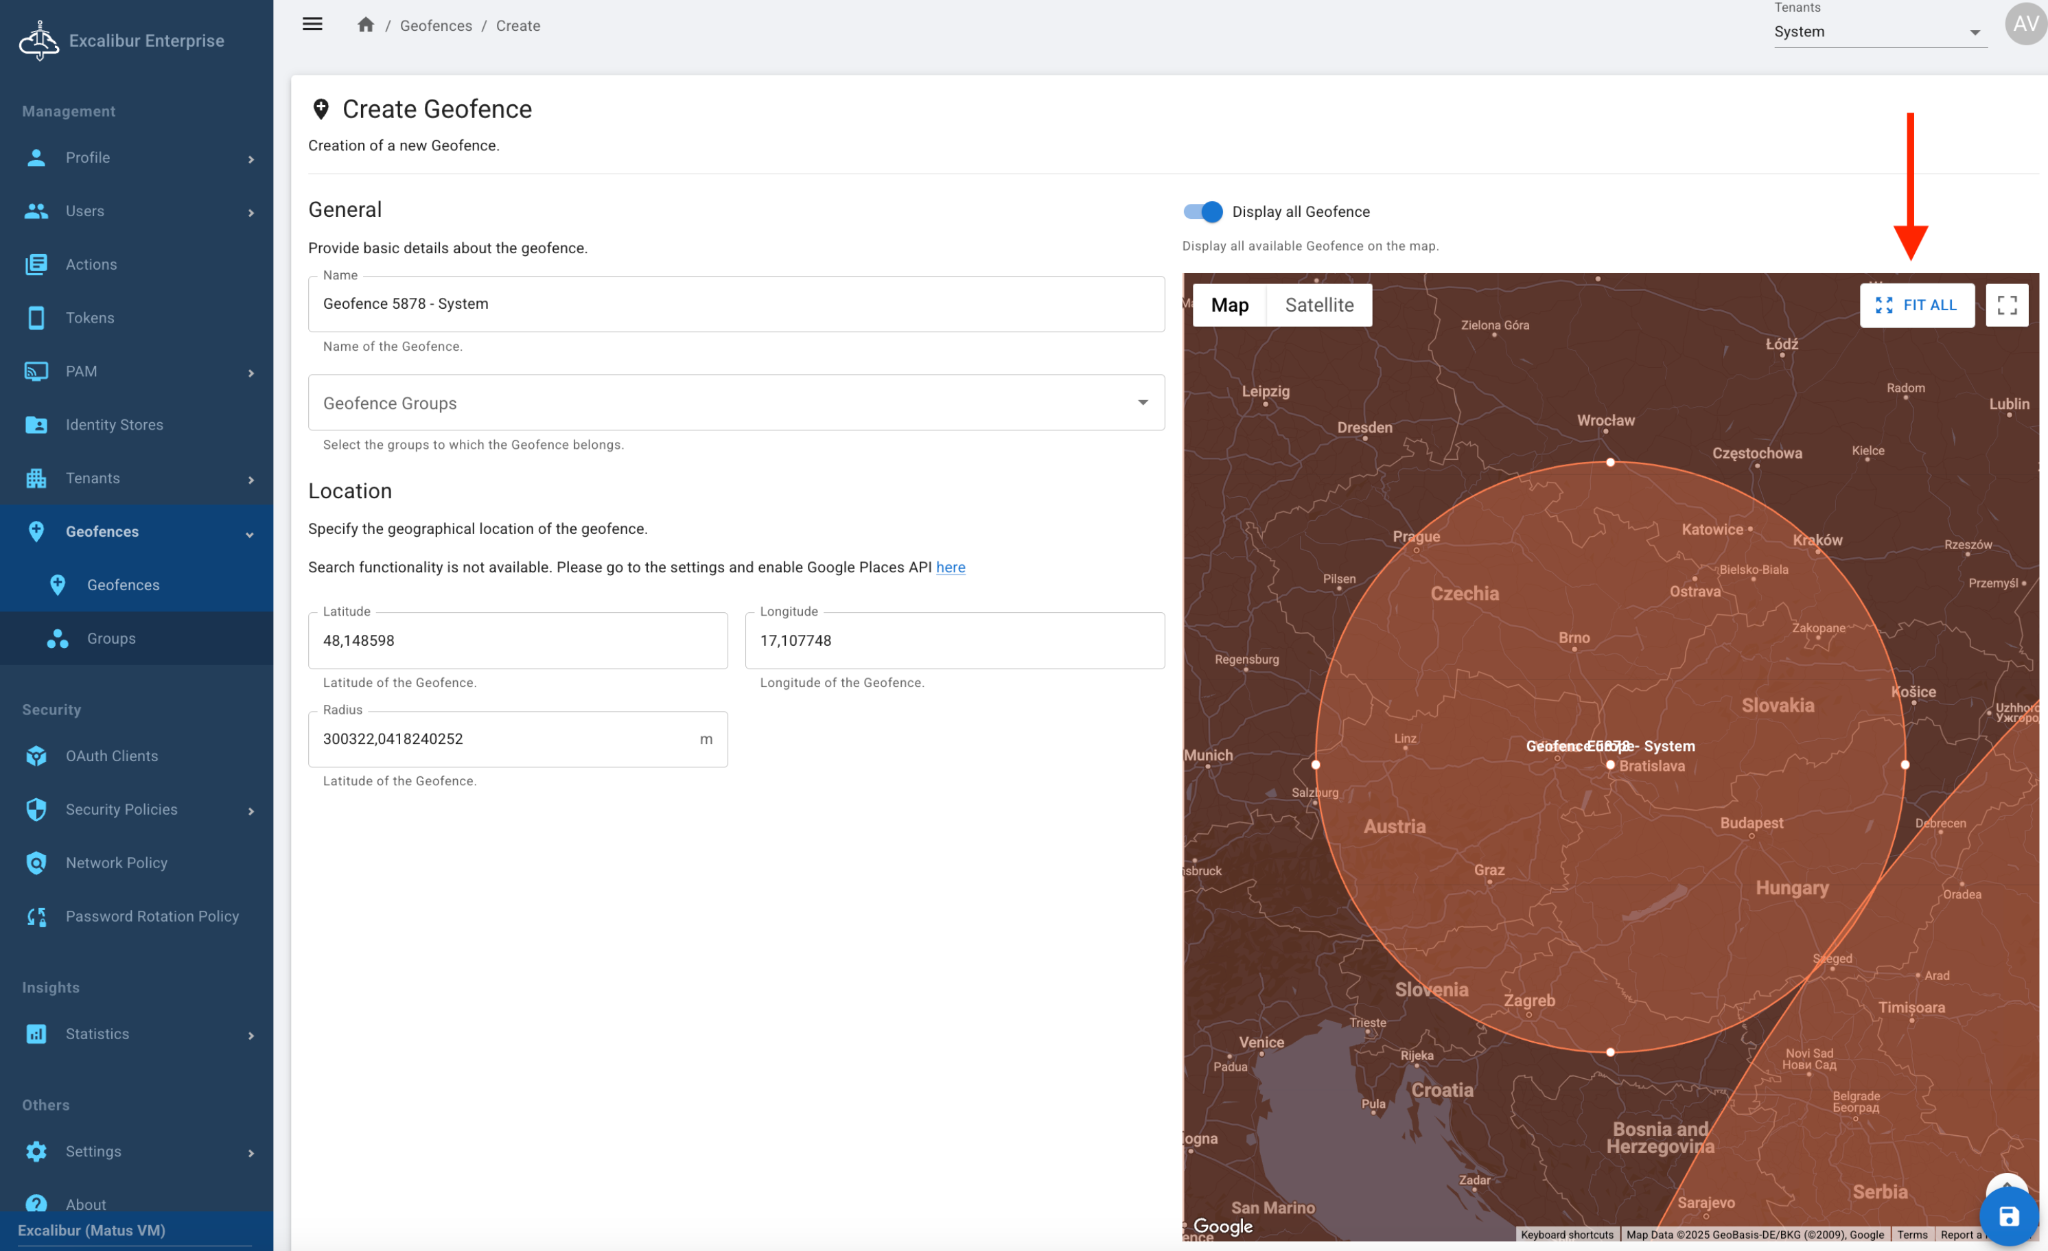This screenshot has height=1251, width=2048.
Task: Click the Security Policies shield icon
Action: [36, 810]
